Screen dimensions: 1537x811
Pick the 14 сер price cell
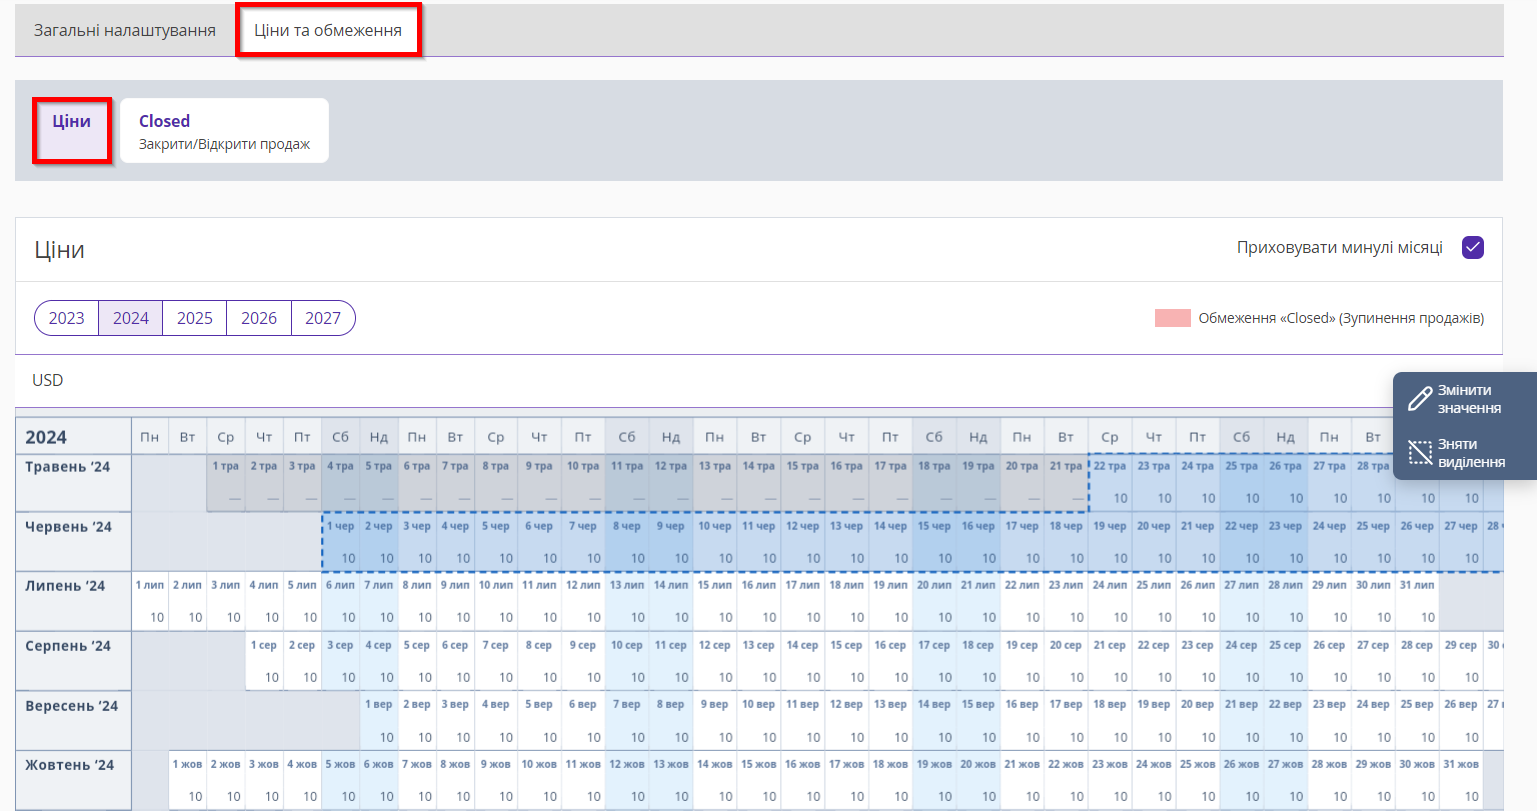click(x=803, y=661)
